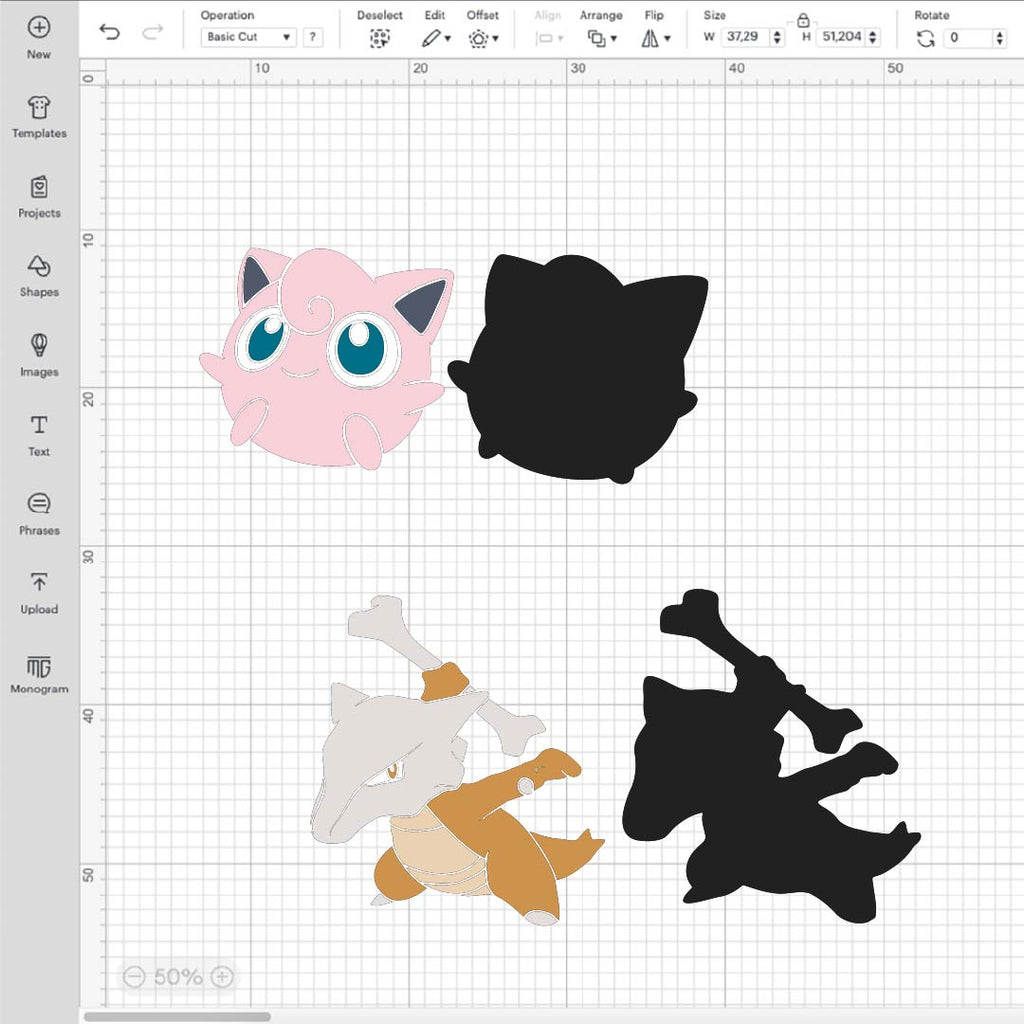This screenshot has height=1024, width=1024.
Task: Expand the Edit dropdown menu
Action: (x=435, y=38)
